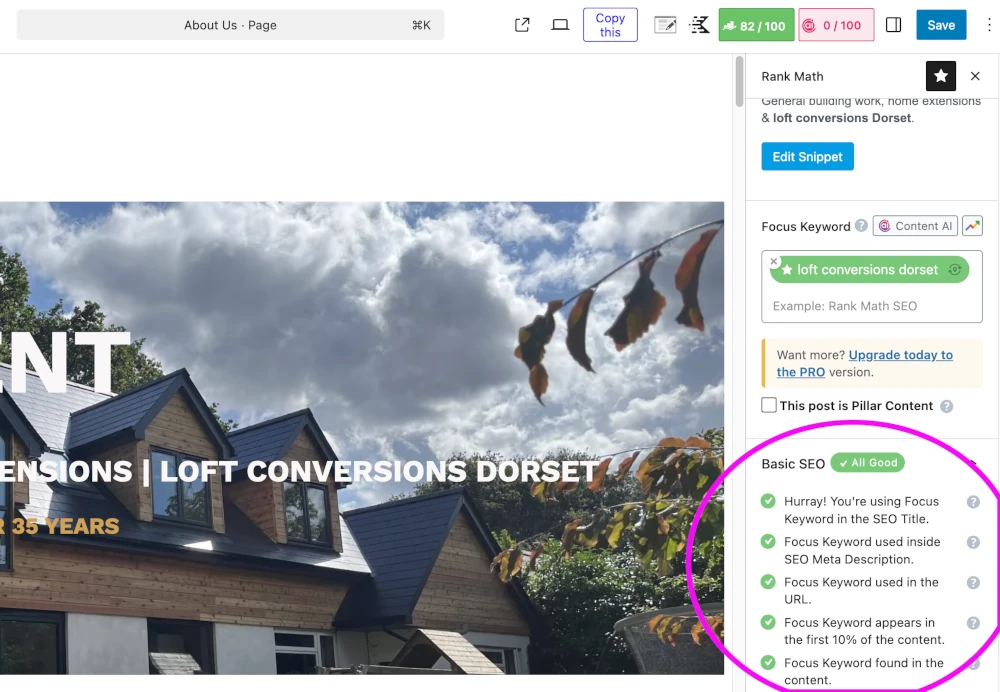Enable the This post is Pillar Content checkbox
This screenshot has width=1000, height=692.
coord(769,406)
